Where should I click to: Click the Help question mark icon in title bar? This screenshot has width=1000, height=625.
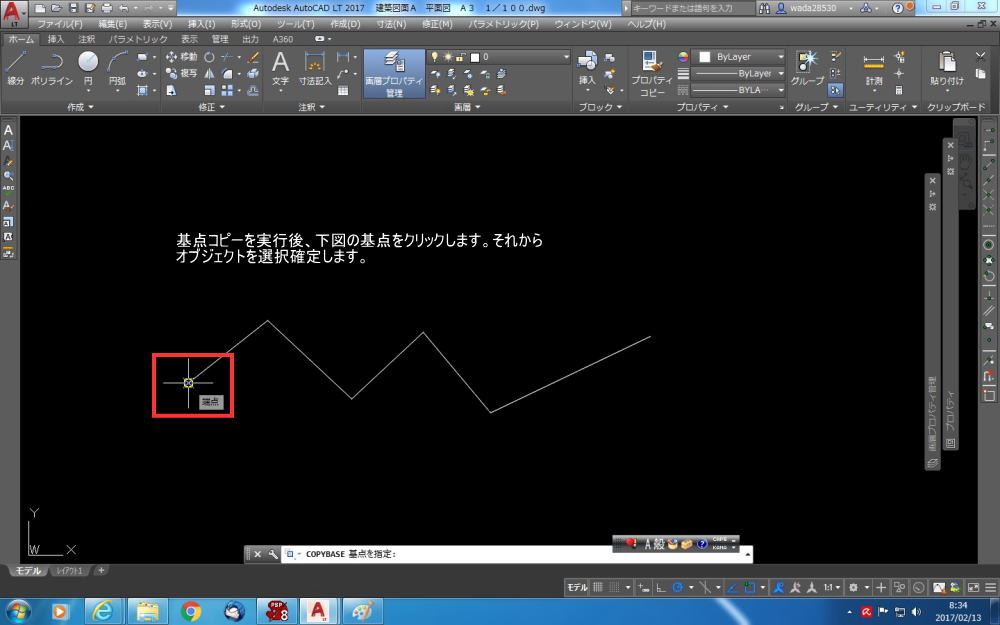click(x=897, y=8)
